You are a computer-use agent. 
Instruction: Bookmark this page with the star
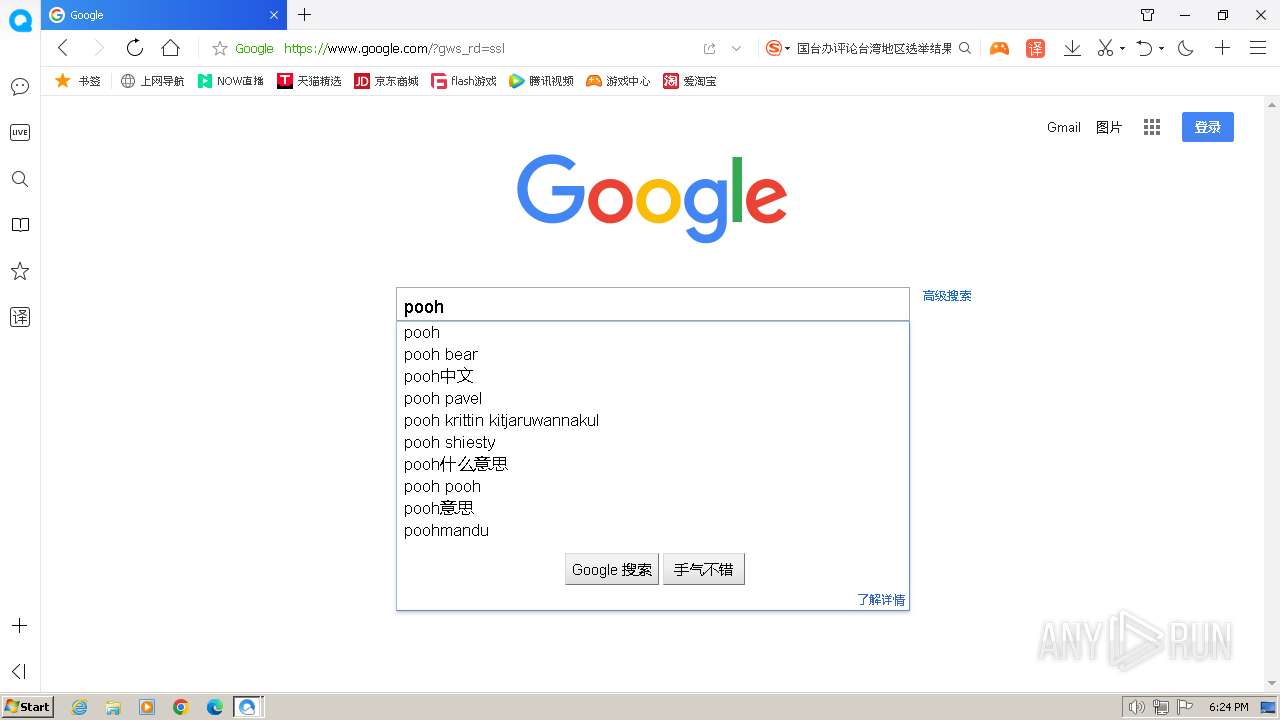[x=220, y=48]
